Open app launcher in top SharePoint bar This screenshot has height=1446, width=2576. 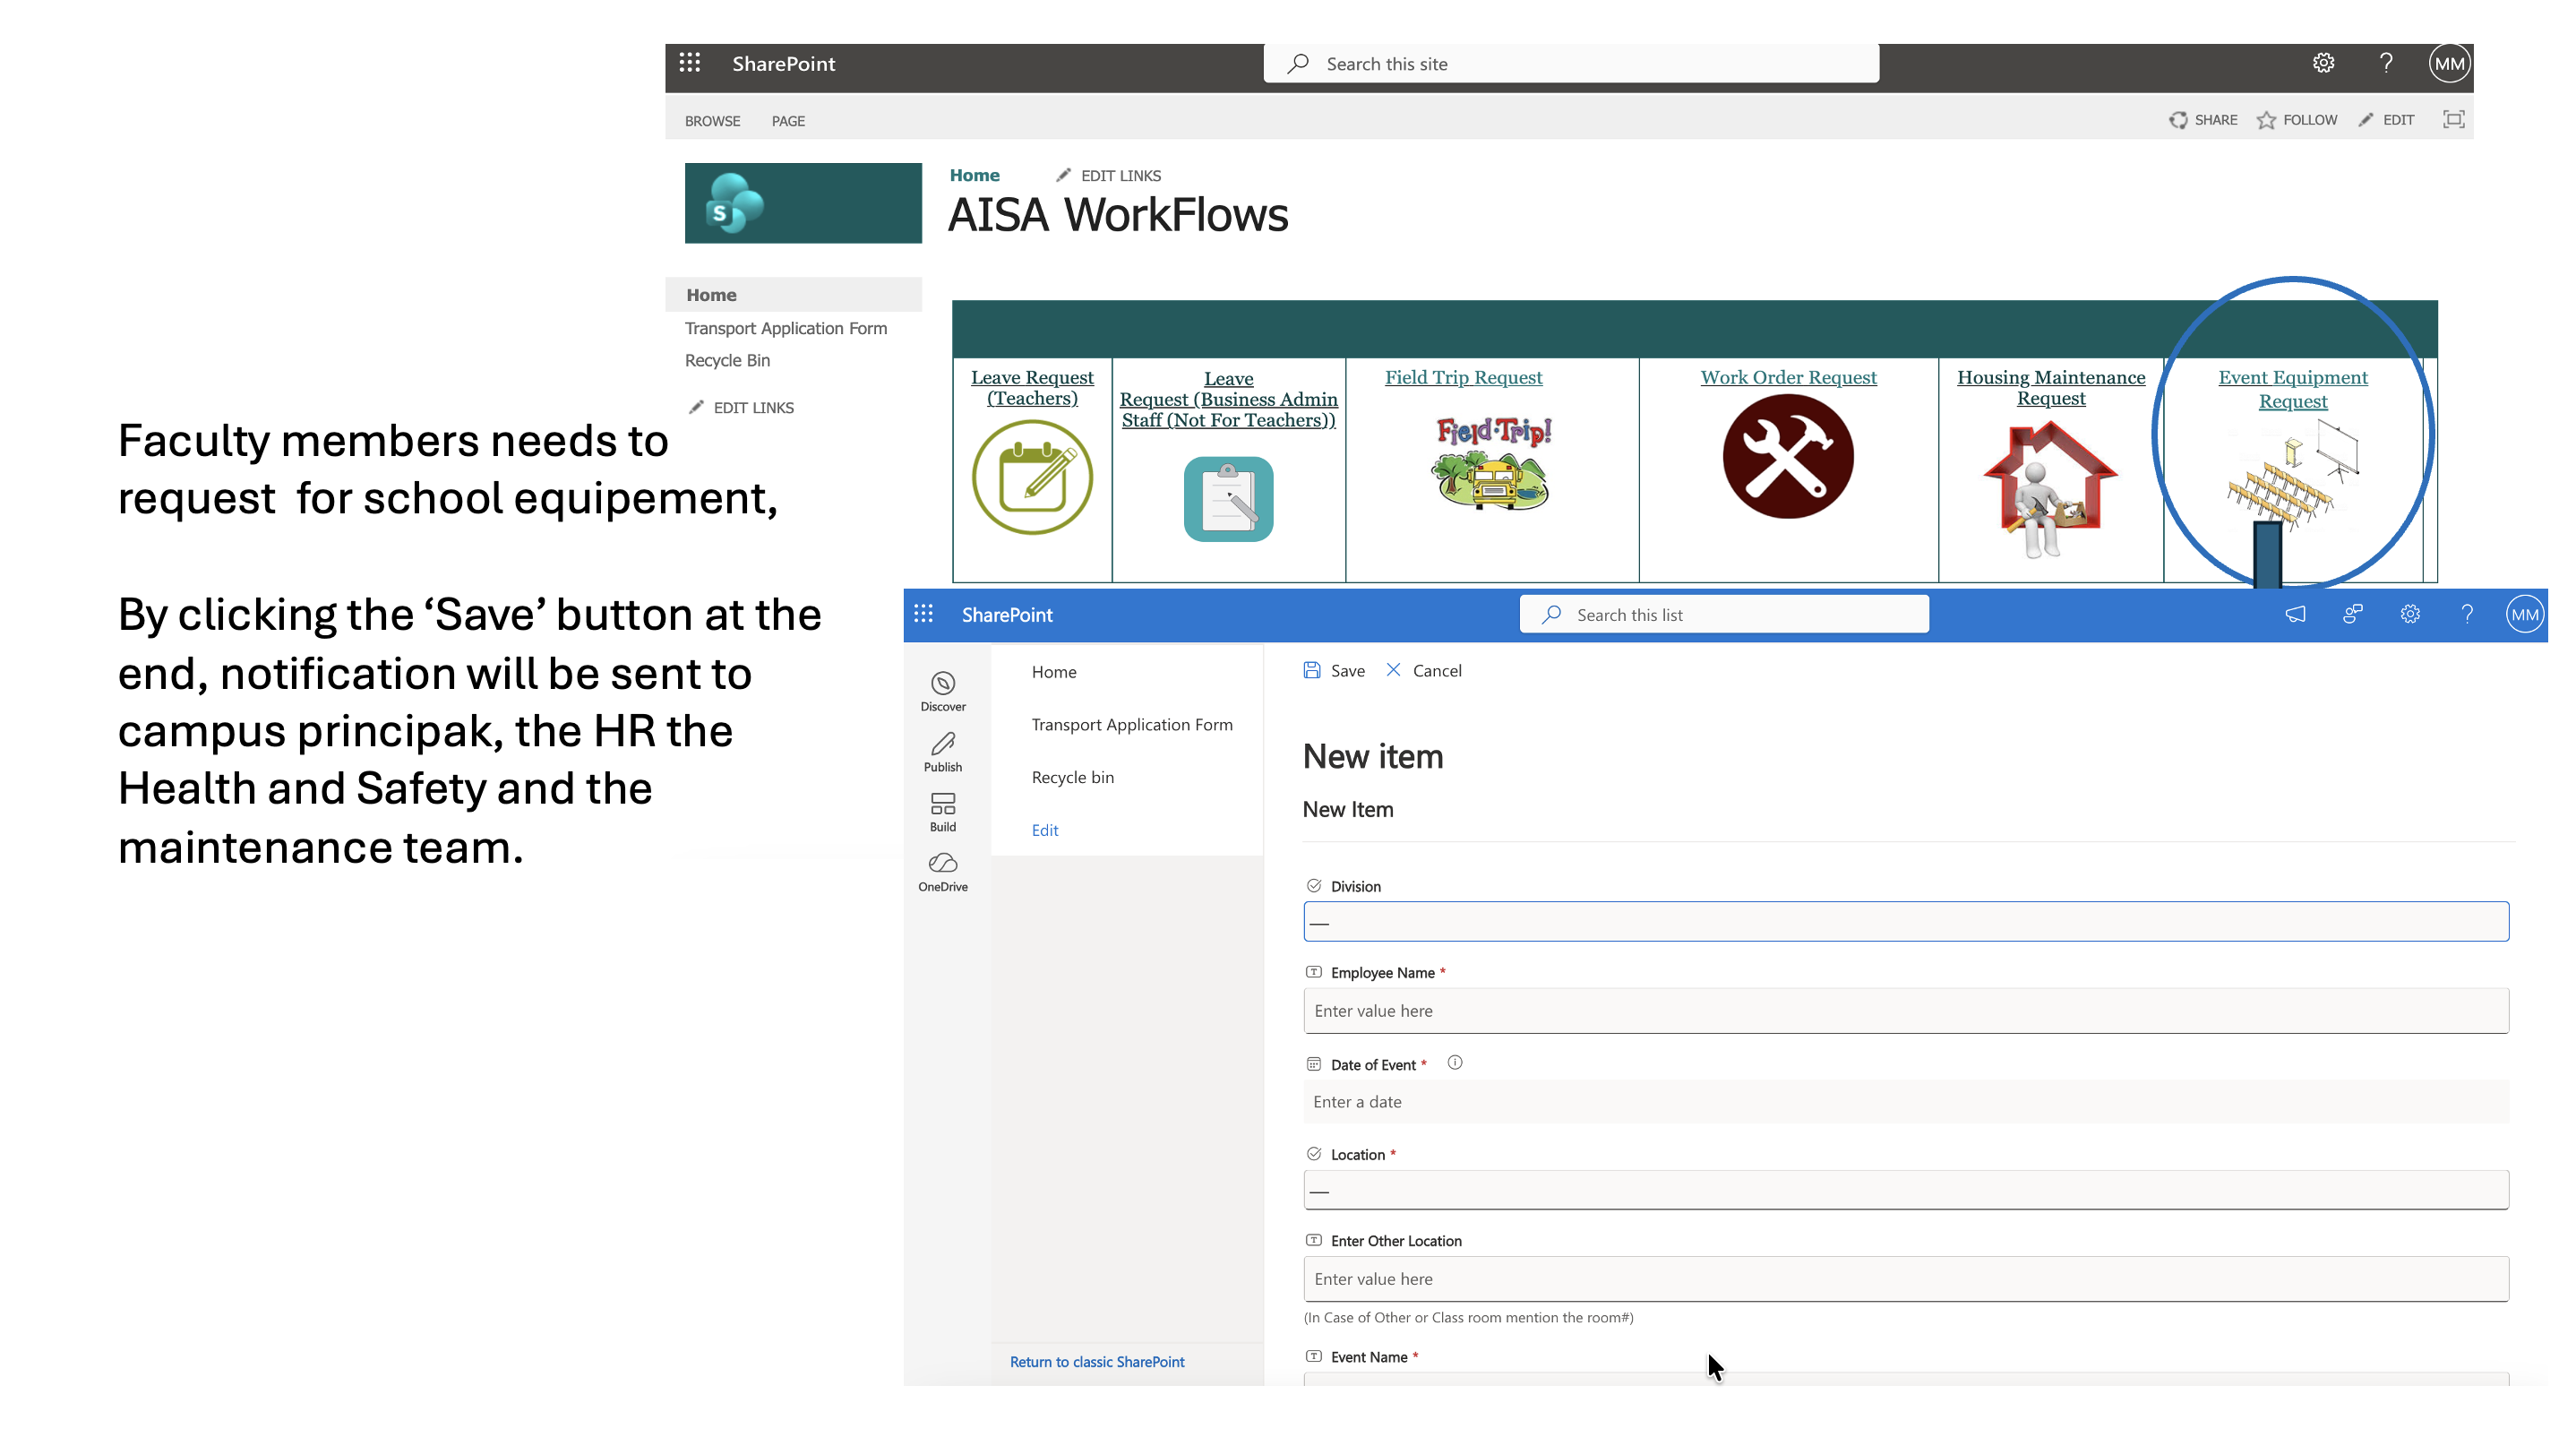690,63
